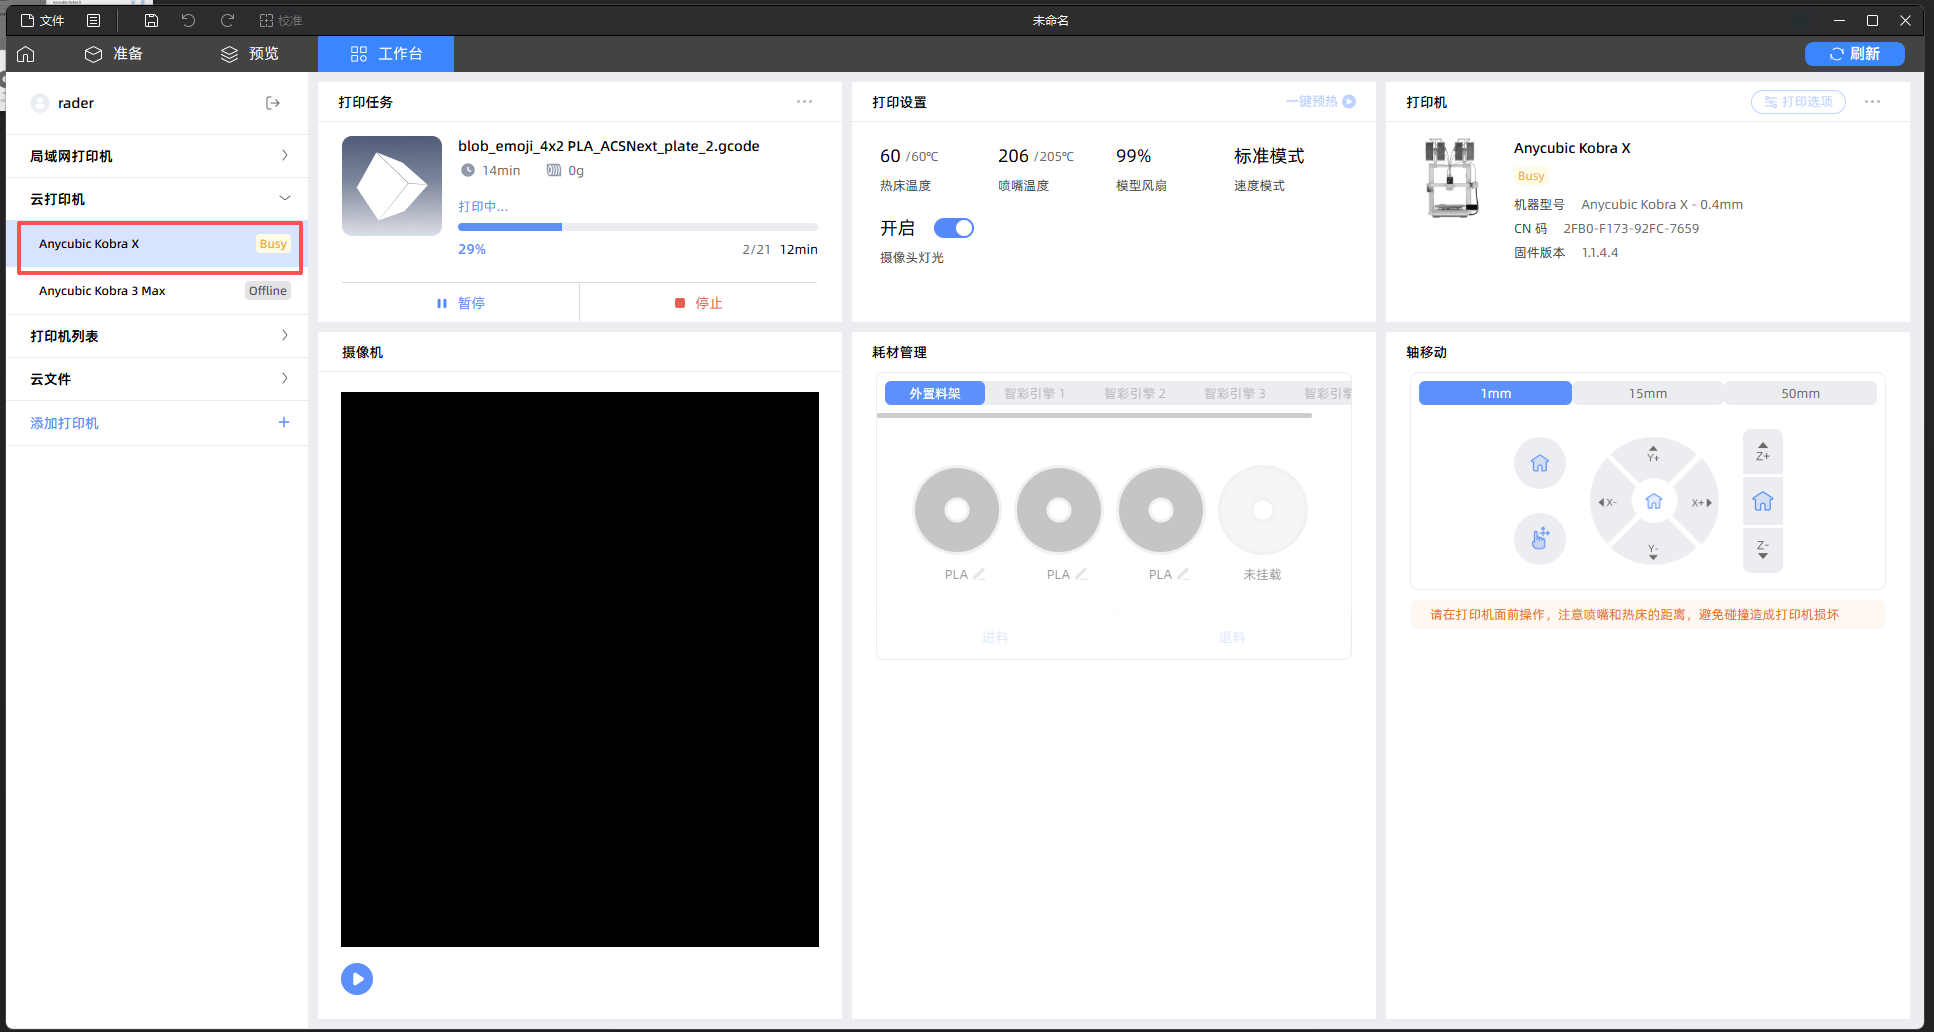This screenshot has width=1934, height=1032.
Task: Select the first PLA filament spool
Action: (x=957, y=510)
